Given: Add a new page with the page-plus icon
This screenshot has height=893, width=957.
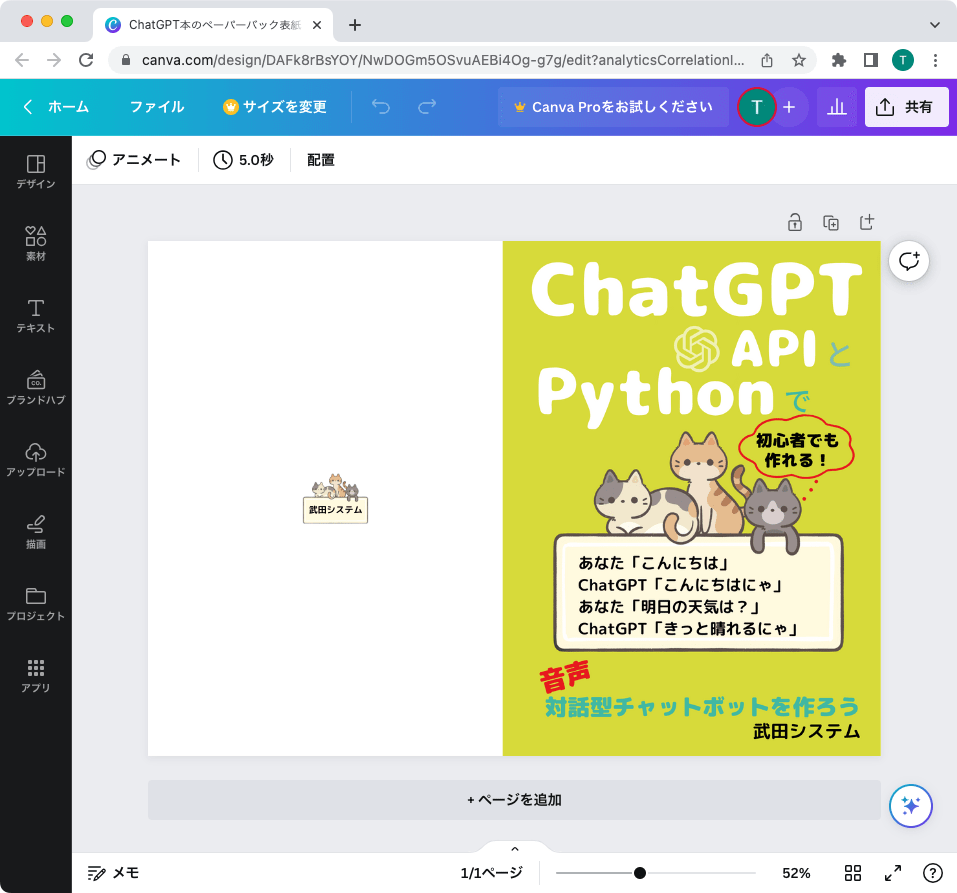Looking at the screenshot, I should pyautogui.click(x=867, y=222).
